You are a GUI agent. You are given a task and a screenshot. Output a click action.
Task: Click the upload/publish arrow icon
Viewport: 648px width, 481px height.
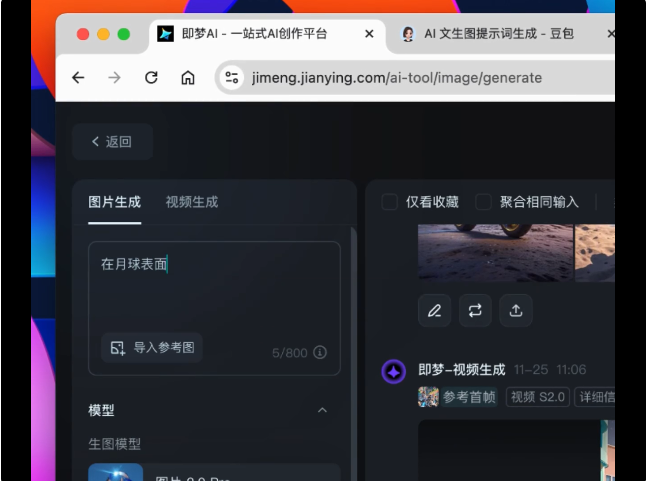click(x=516, y=310)
